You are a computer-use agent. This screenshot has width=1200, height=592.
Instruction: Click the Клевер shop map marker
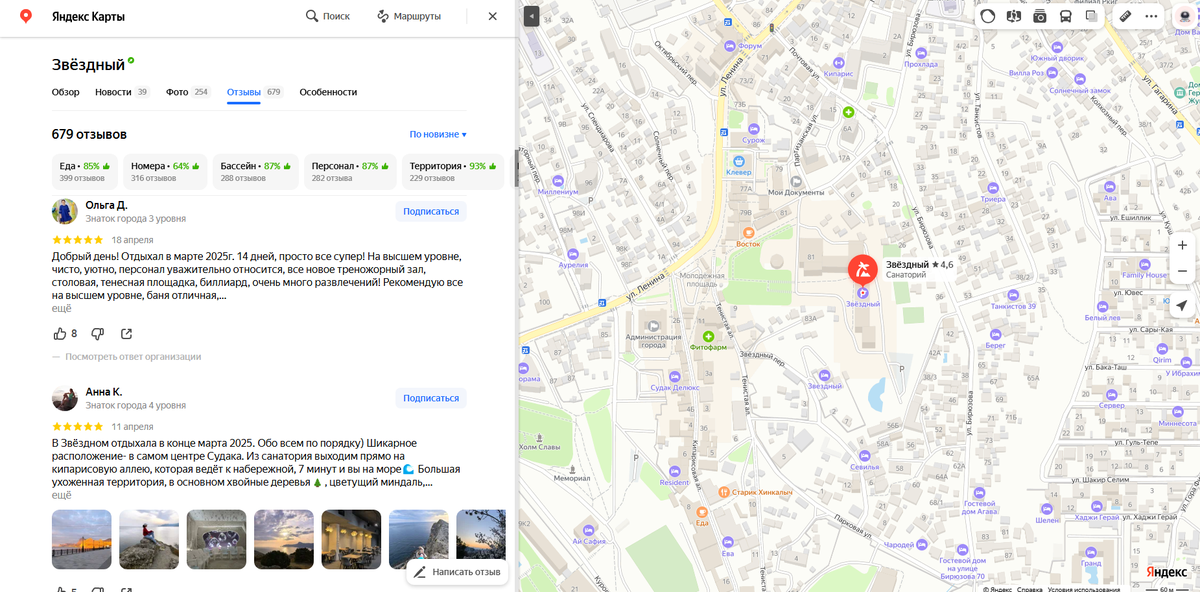coord(738,161)
